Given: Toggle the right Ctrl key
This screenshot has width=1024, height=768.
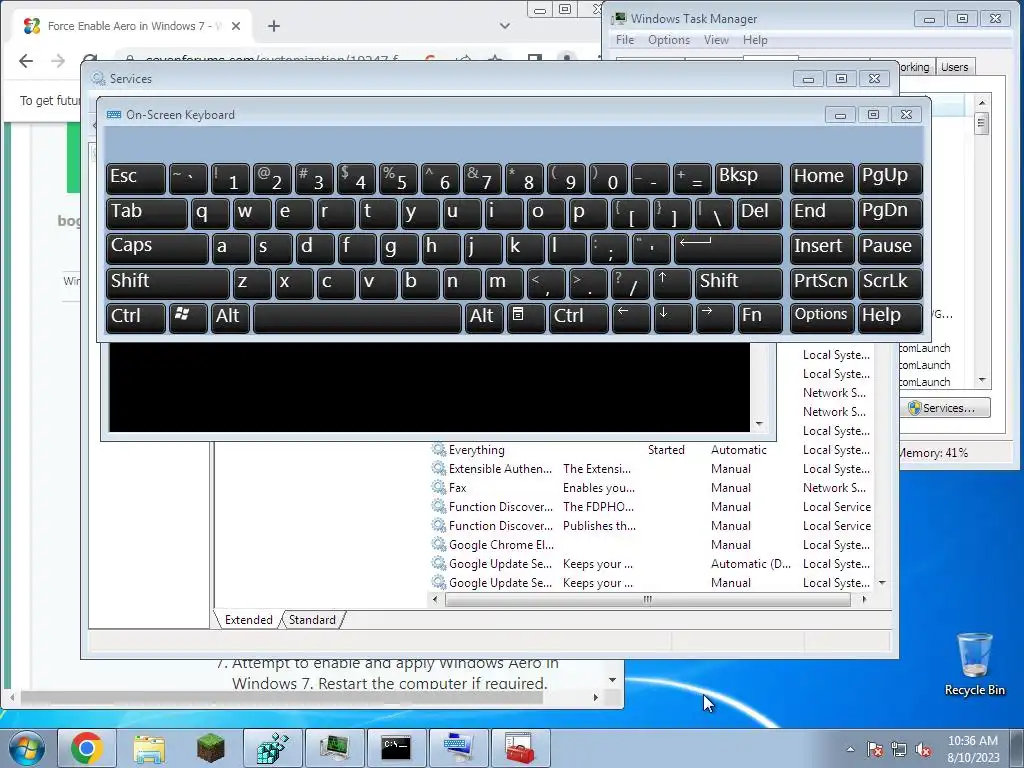Looking at the screenshot, I should point(579,318).
